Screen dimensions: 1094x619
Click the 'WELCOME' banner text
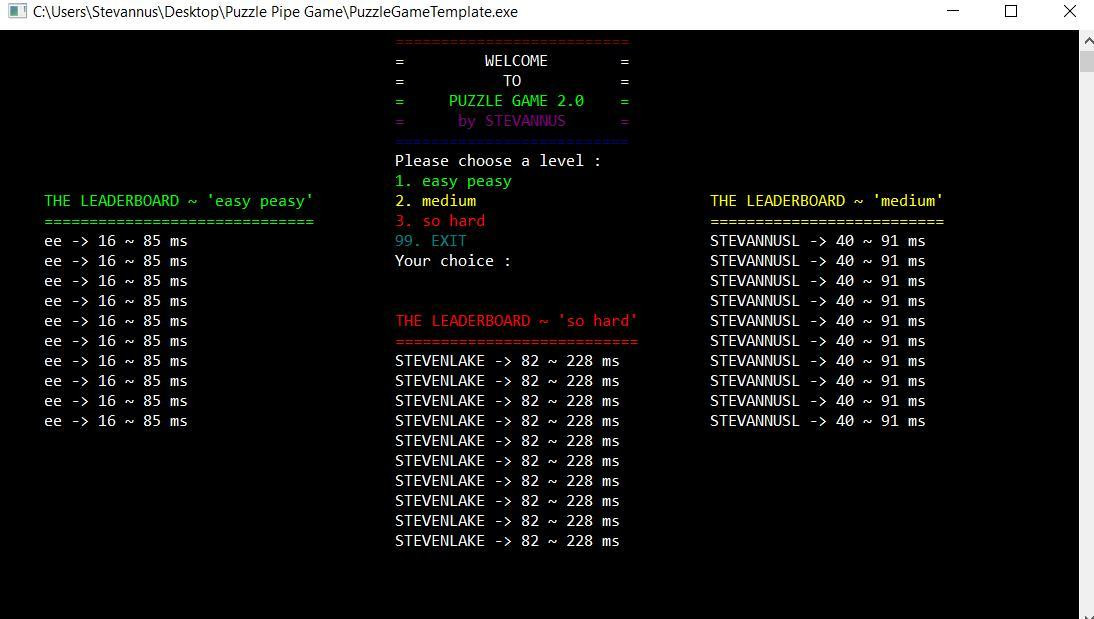(516, 61)
